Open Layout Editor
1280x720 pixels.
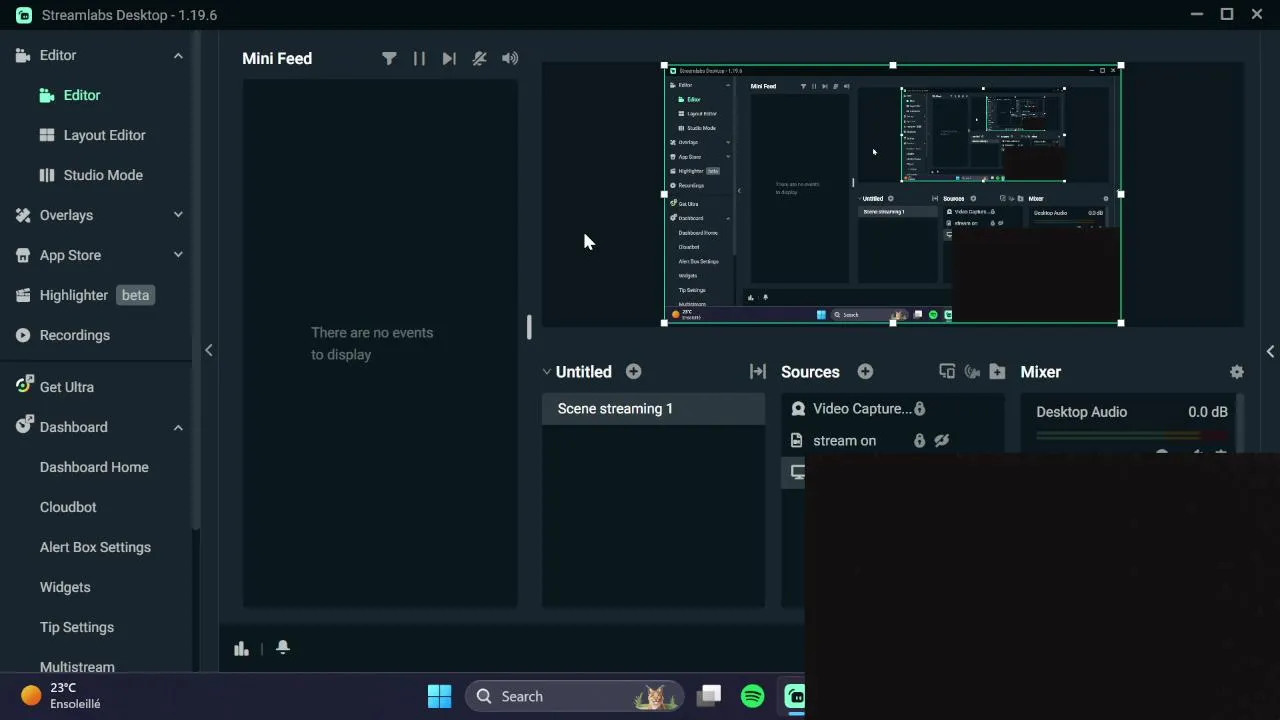click(104, 135)
